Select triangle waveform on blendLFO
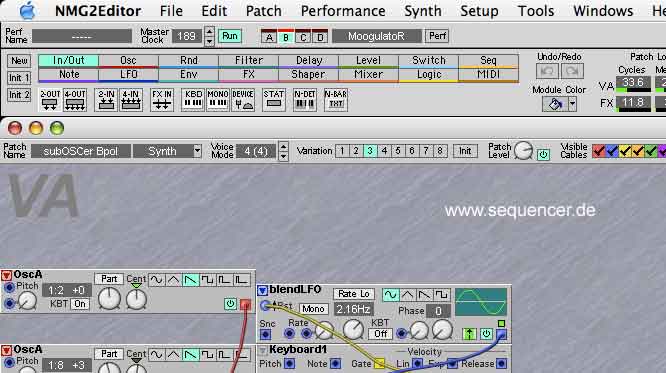 [407, 294]
